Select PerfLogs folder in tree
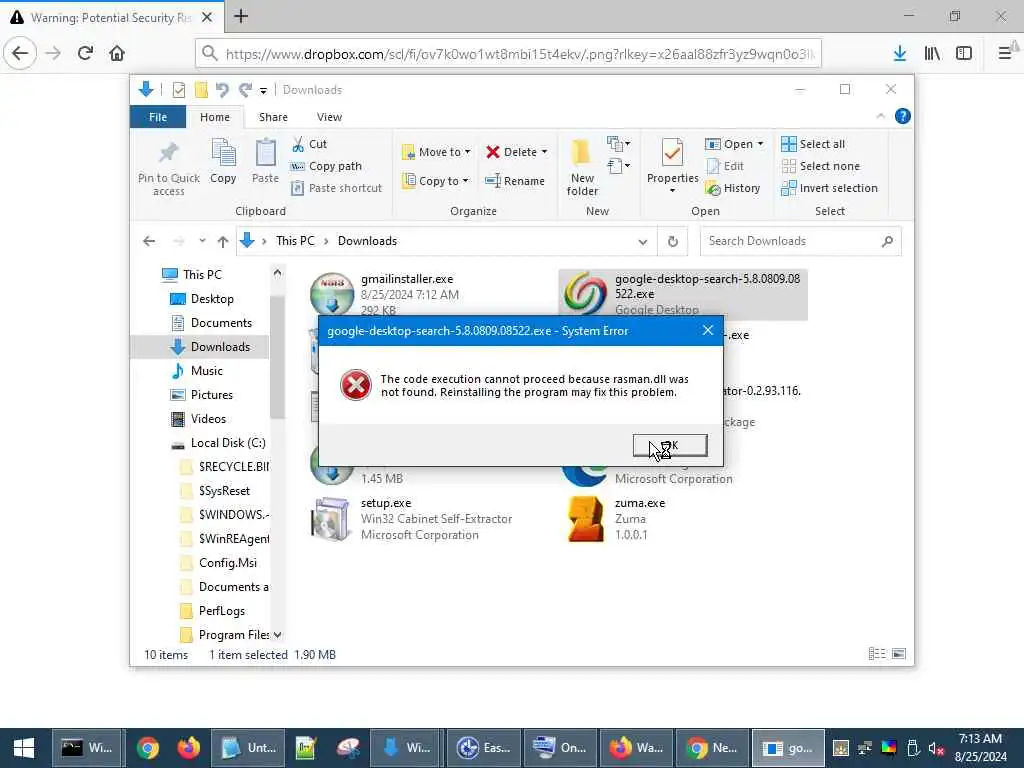This screenshot has height=768, width=1024. (221, 611)
